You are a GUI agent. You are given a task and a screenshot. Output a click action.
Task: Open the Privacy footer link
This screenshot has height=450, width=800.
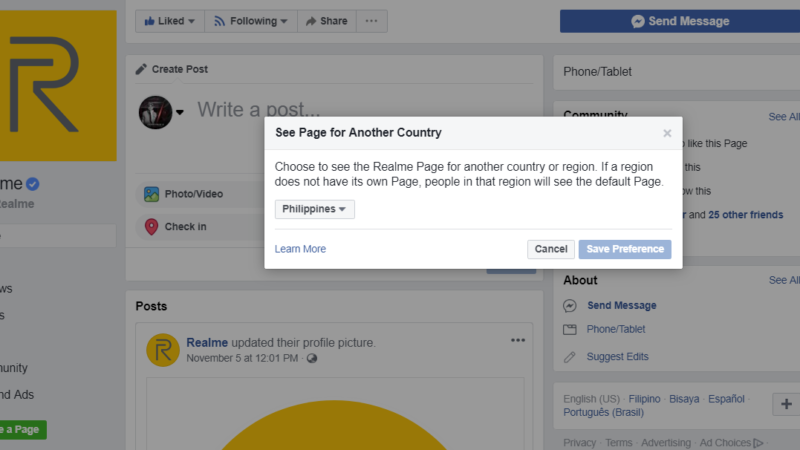pos(580,443)
